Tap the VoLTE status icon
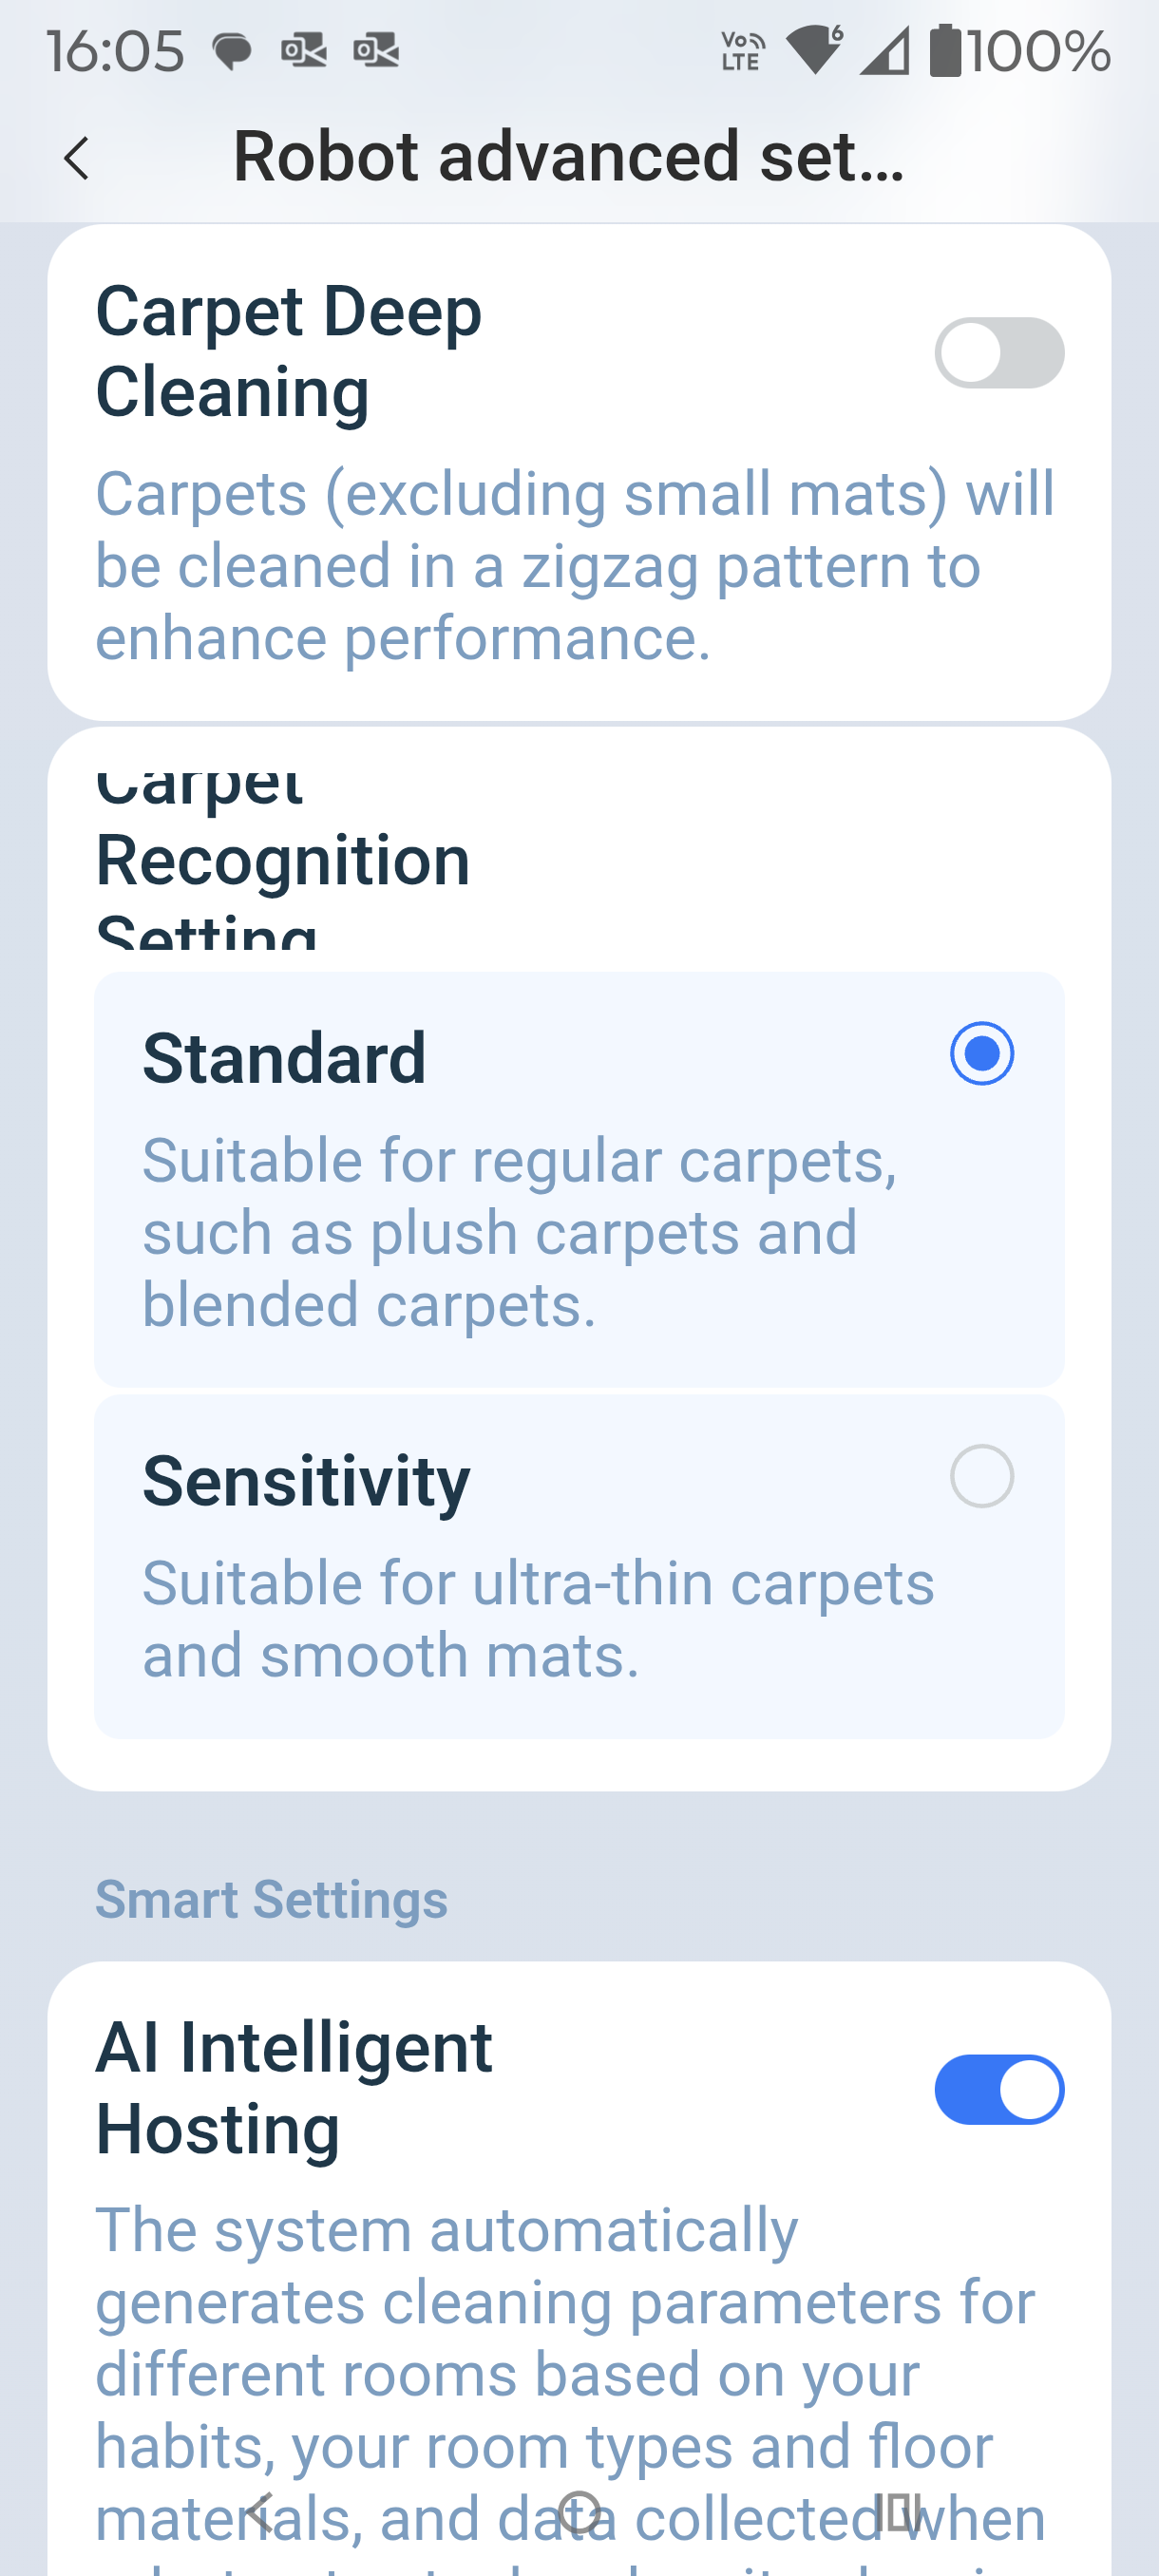1159x2576 pixels. [x=742, y=51]
